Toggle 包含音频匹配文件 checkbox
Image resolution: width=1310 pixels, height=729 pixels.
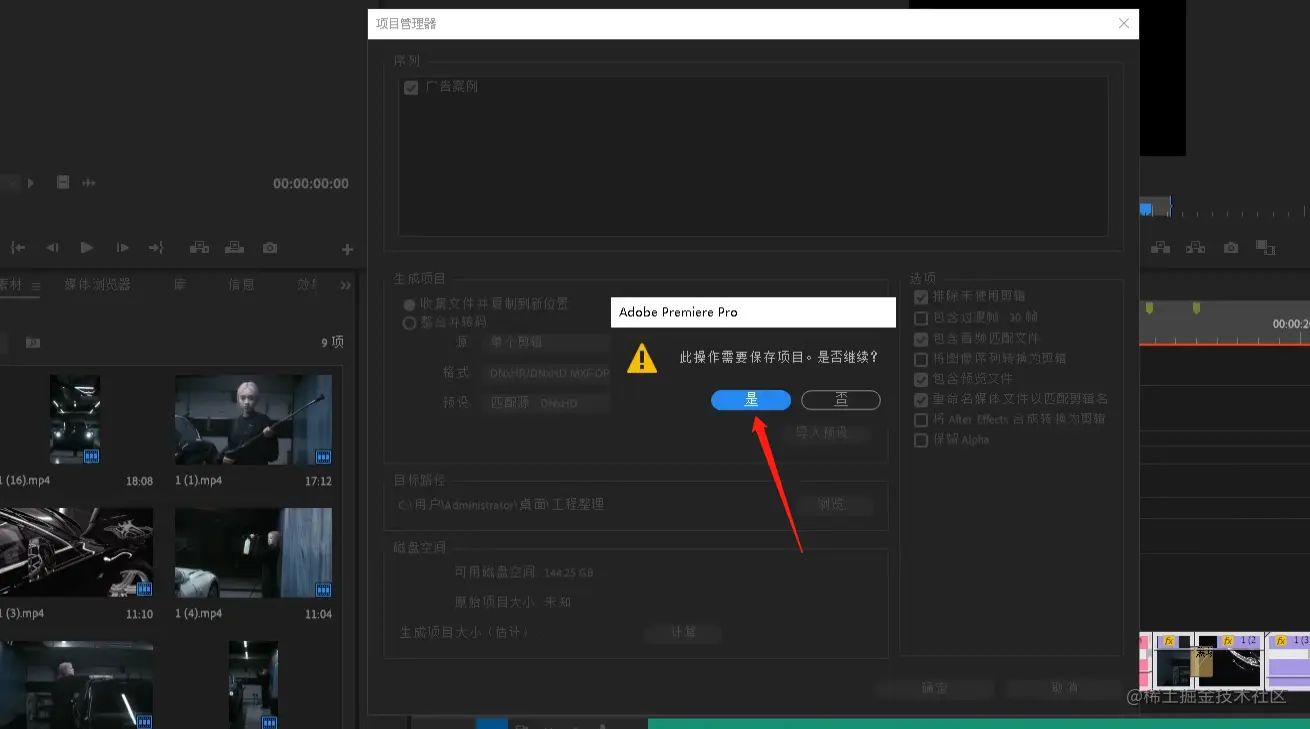921,339
